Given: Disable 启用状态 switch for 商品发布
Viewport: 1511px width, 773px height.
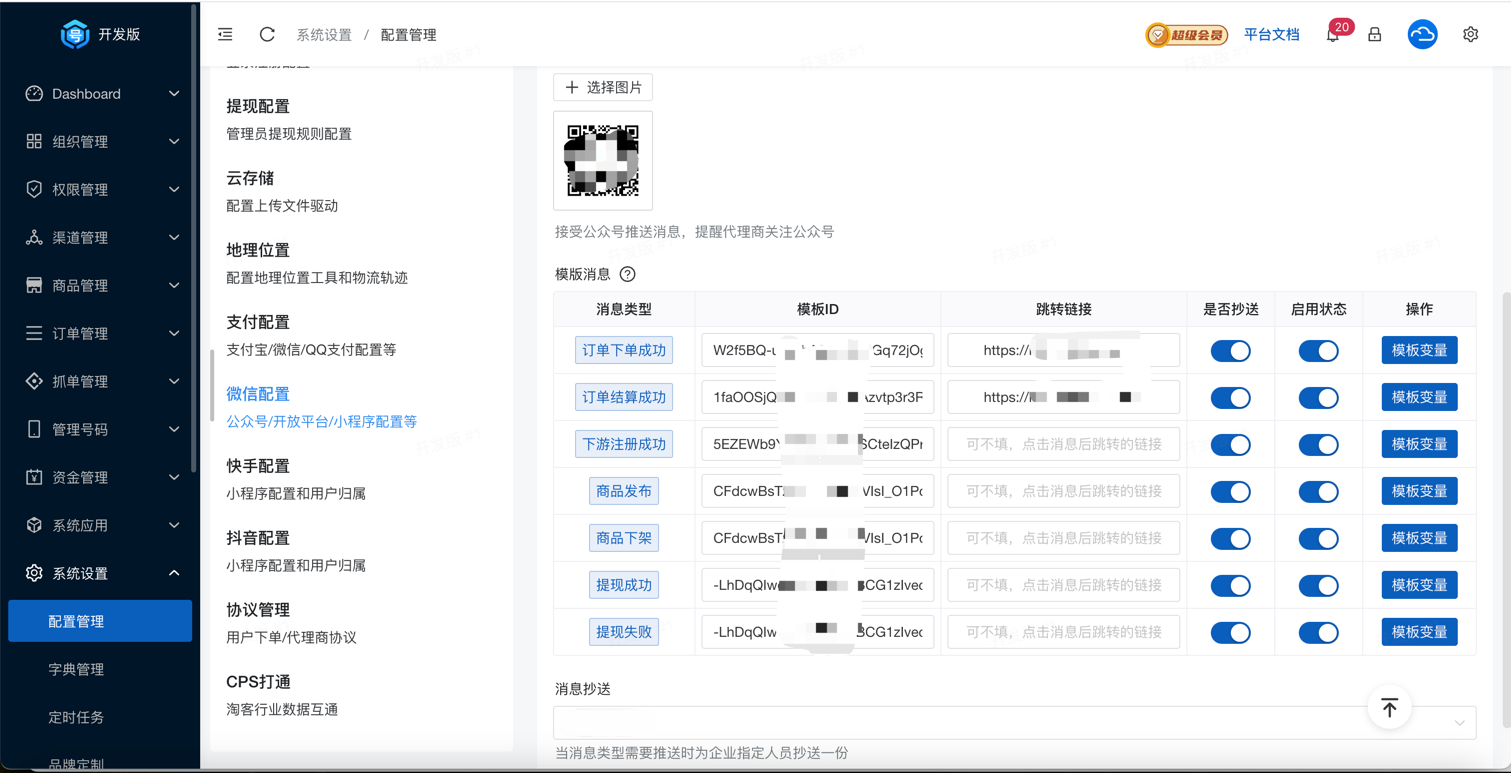Looking at the screenshot, I should [x=1318, y=492].
